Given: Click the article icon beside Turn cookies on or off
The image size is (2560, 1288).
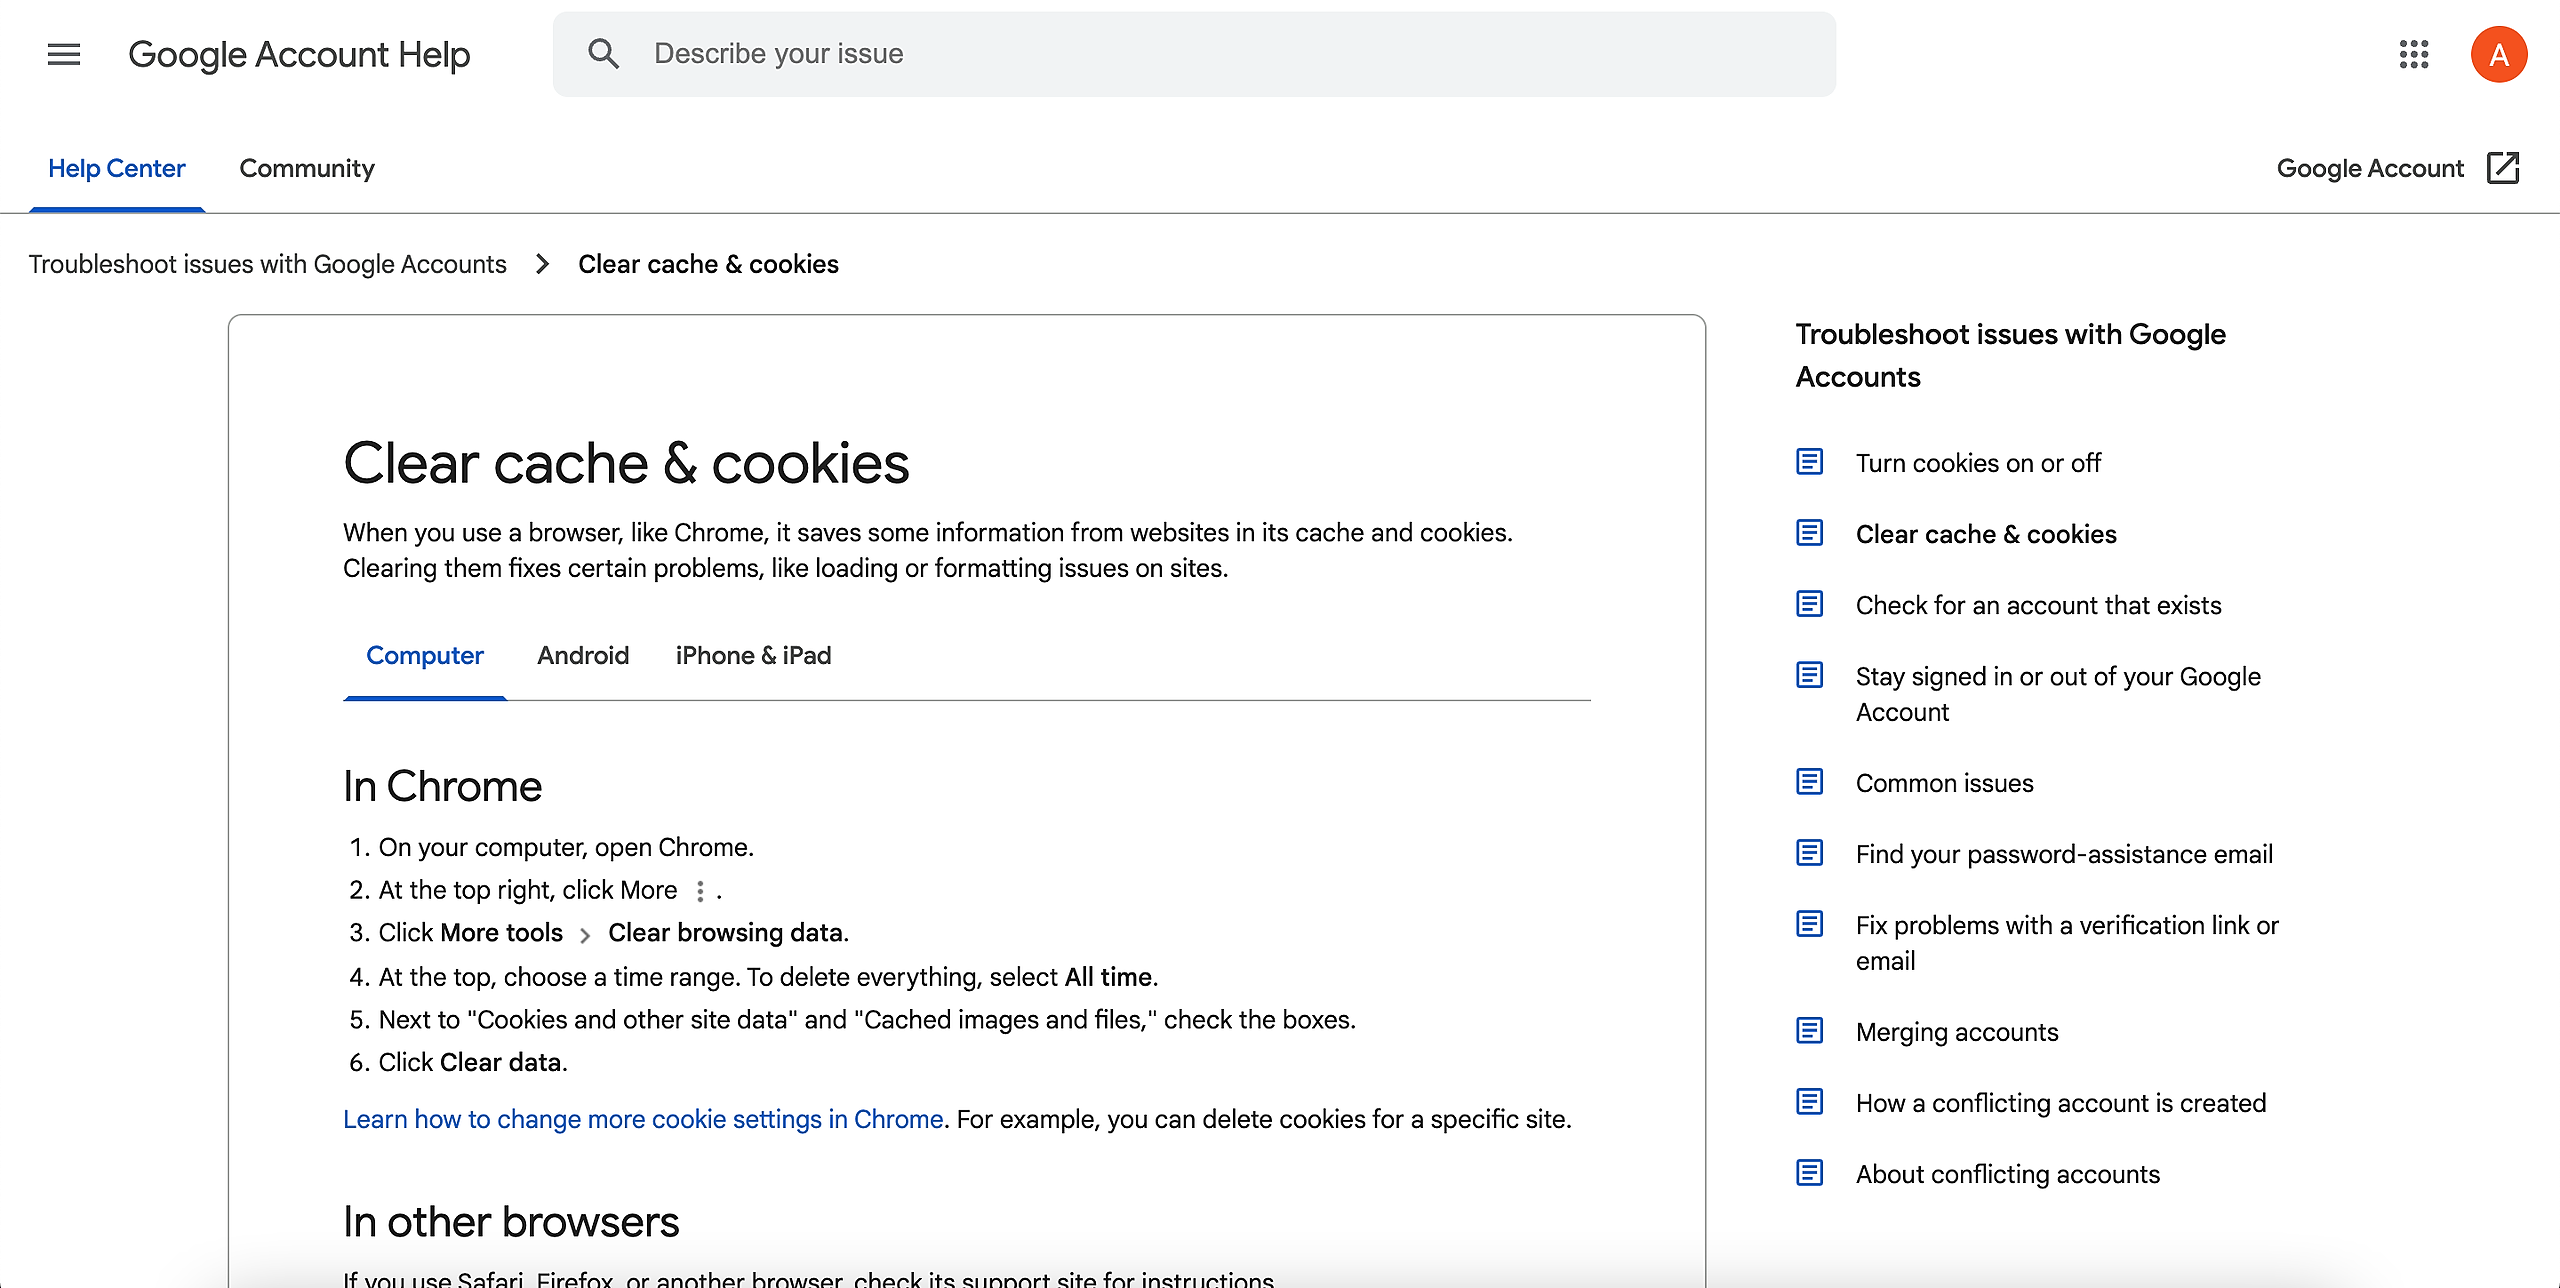Looking at the screenshot, I should tap(1810, 462).
